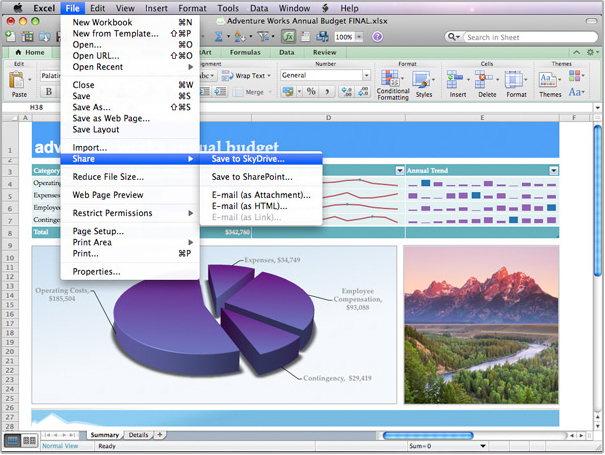Select E-mail (as Attachment) option
The height and width of the screenshot is (455, 605).
[x=261, y=195]
